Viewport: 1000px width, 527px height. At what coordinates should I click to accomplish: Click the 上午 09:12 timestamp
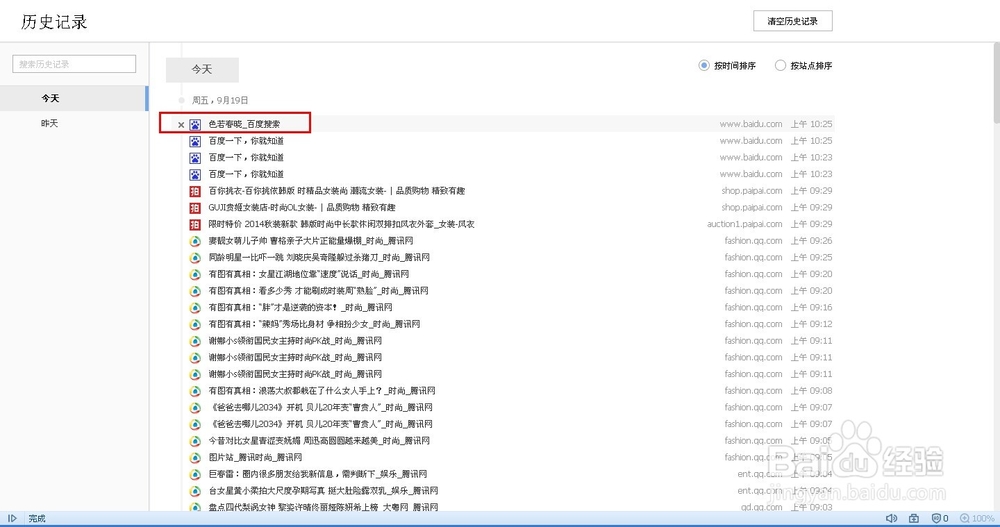click(x=811, y=324)
